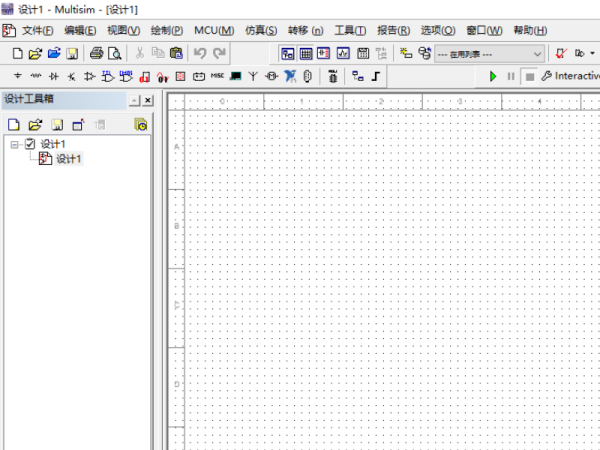Click the spreadsheet view toolbar icon
Screen dimensions: 600x450
[x=306, y=53]
